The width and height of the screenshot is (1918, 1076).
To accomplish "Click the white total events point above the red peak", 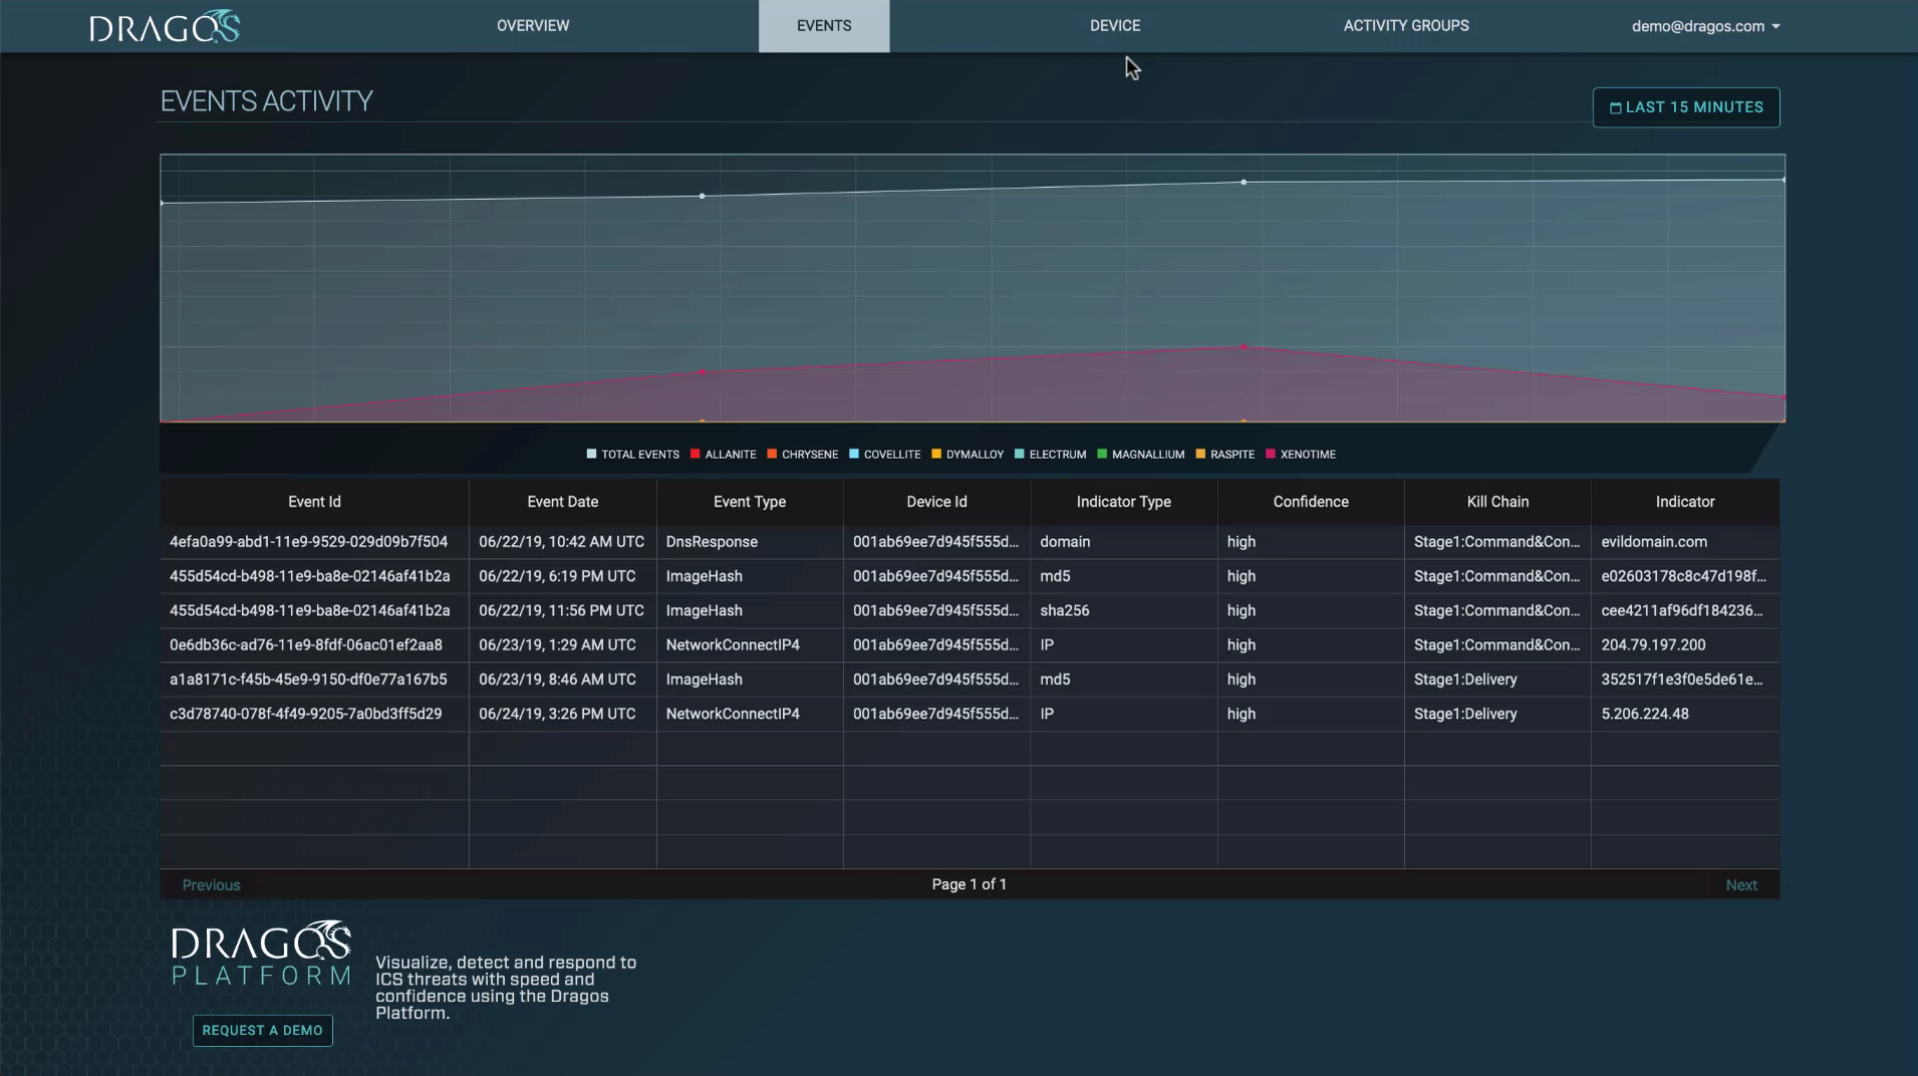I will point(1243,182).
